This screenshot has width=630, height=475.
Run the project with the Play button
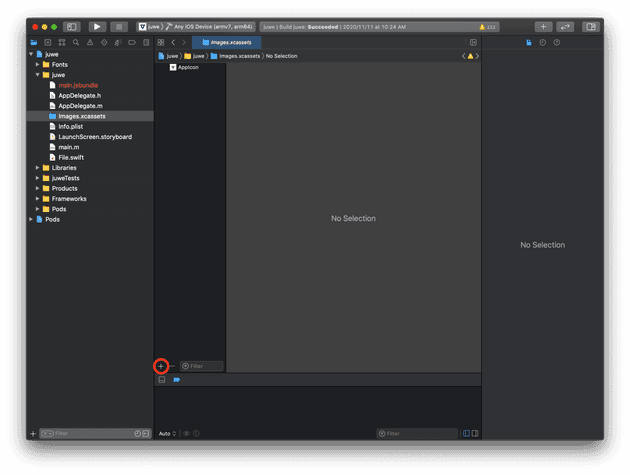point(97,27)
